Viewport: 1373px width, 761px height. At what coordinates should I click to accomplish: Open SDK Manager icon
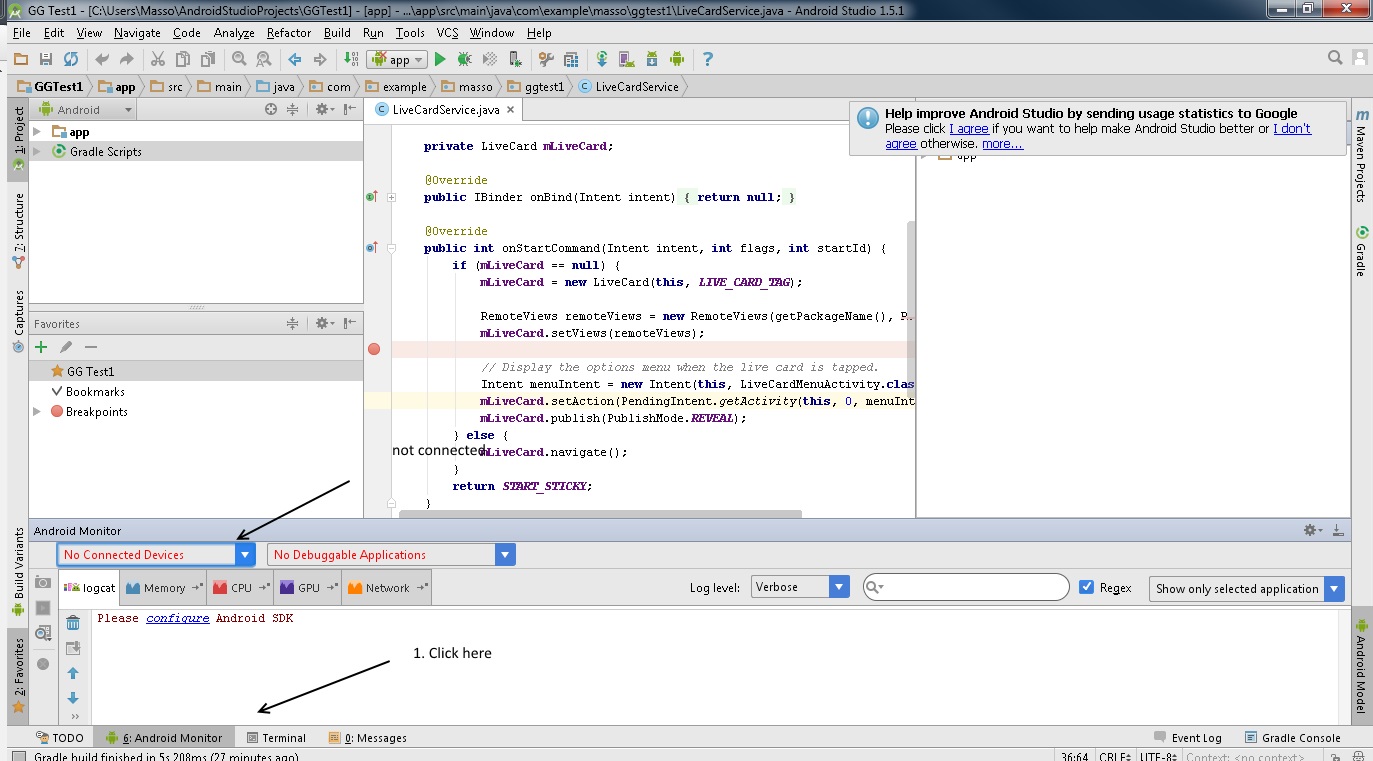click(652, 60)
